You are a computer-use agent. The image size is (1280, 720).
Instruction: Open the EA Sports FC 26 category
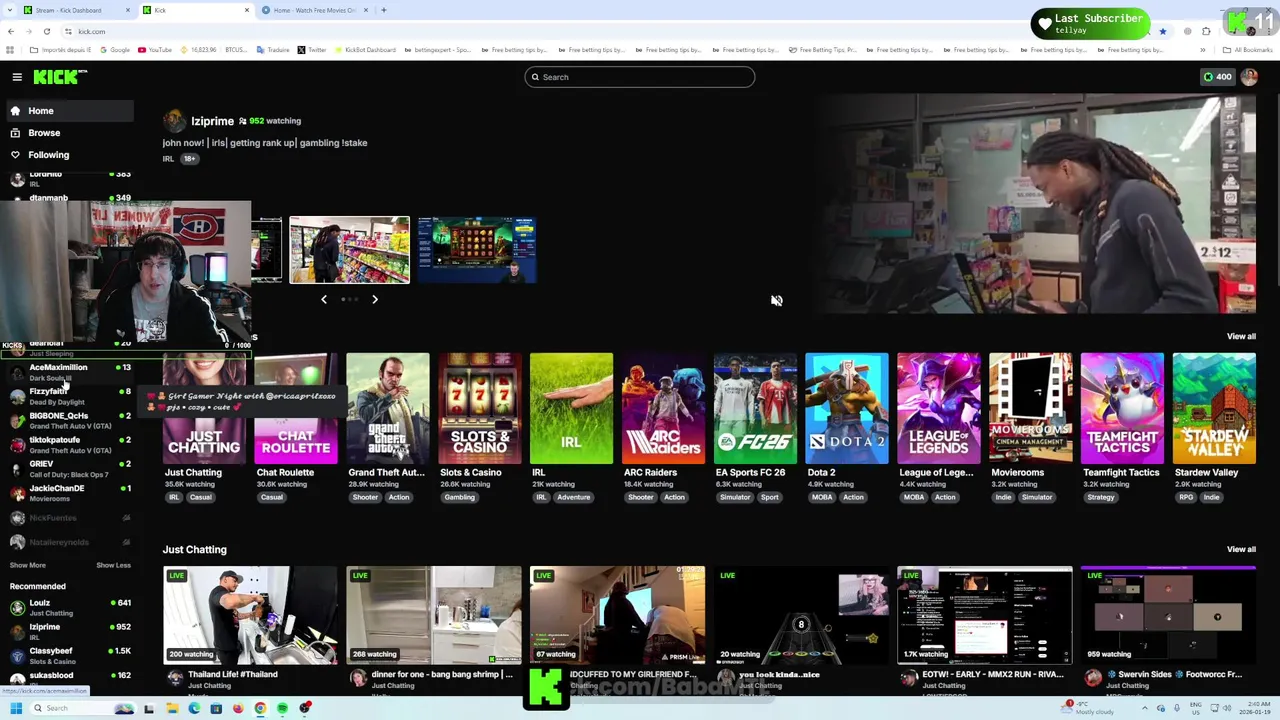point(755,410)
